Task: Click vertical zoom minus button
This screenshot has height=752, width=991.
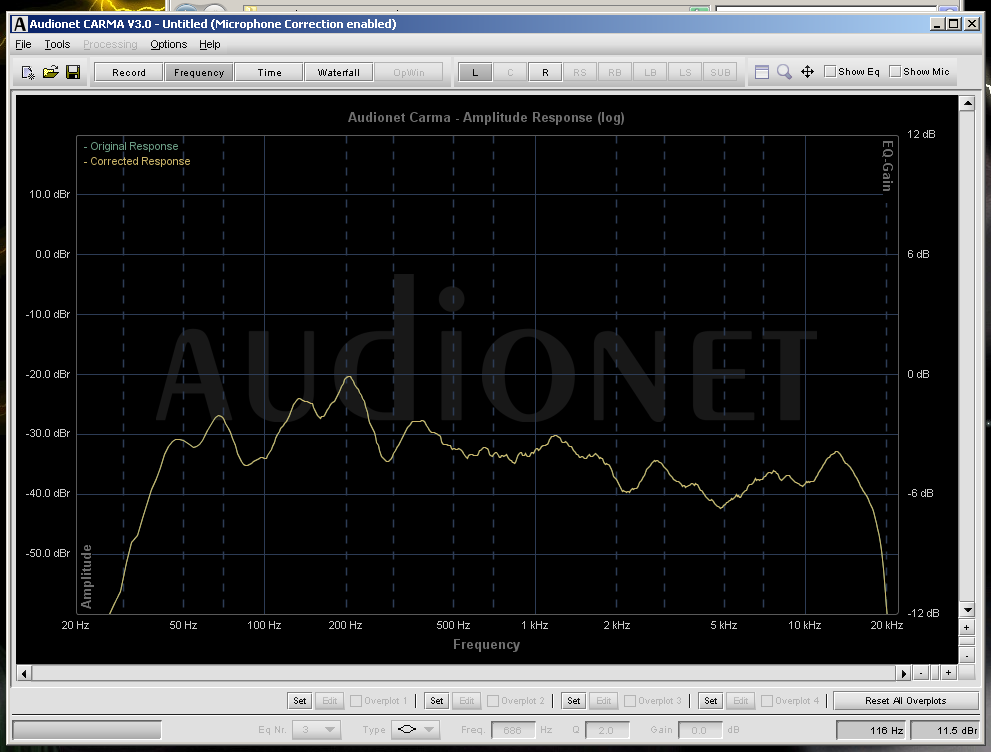Action: pos(967,657)
